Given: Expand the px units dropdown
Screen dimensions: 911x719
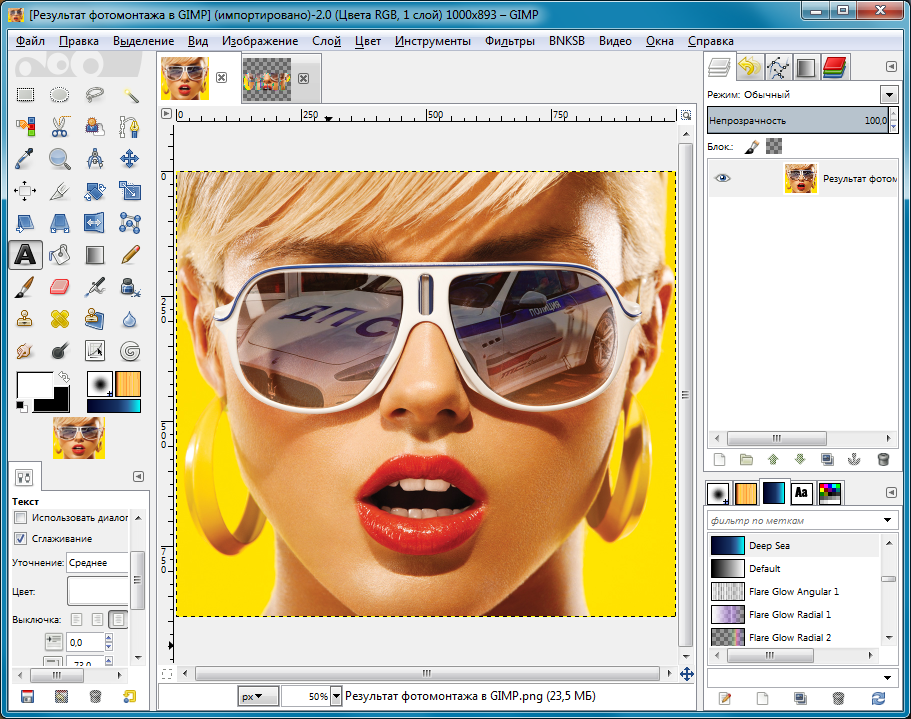Looking at the screenshot, I should pos(258,696).
